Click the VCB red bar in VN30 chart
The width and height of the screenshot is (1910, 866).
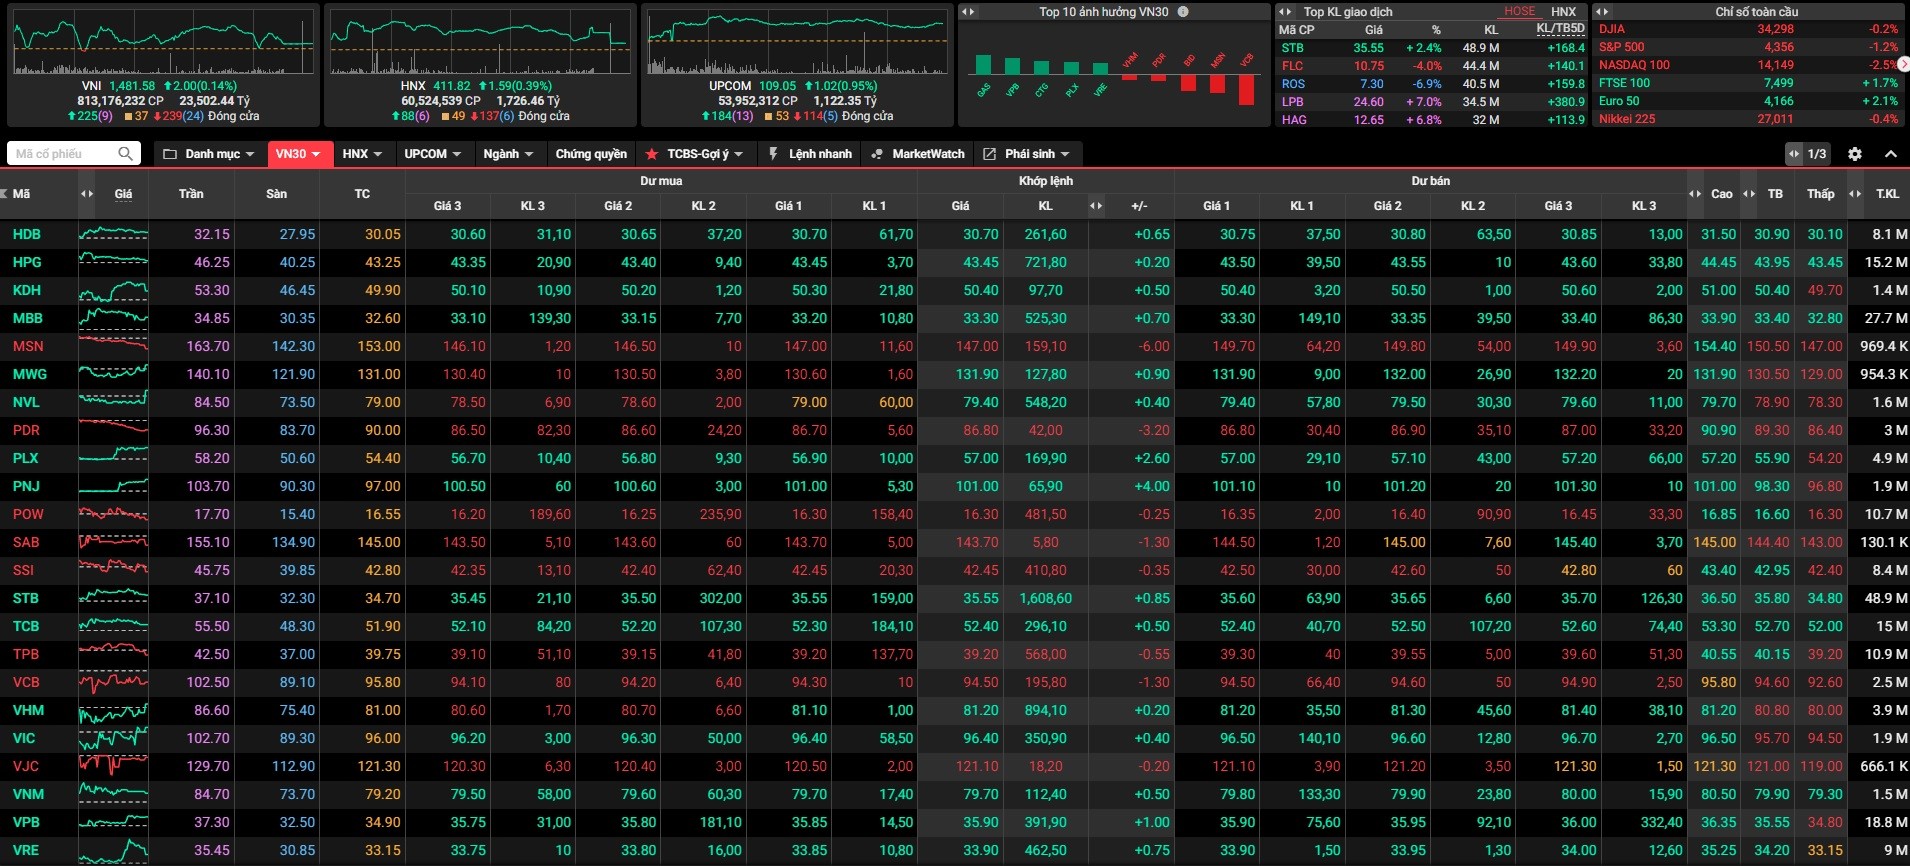pos(1246,90)
